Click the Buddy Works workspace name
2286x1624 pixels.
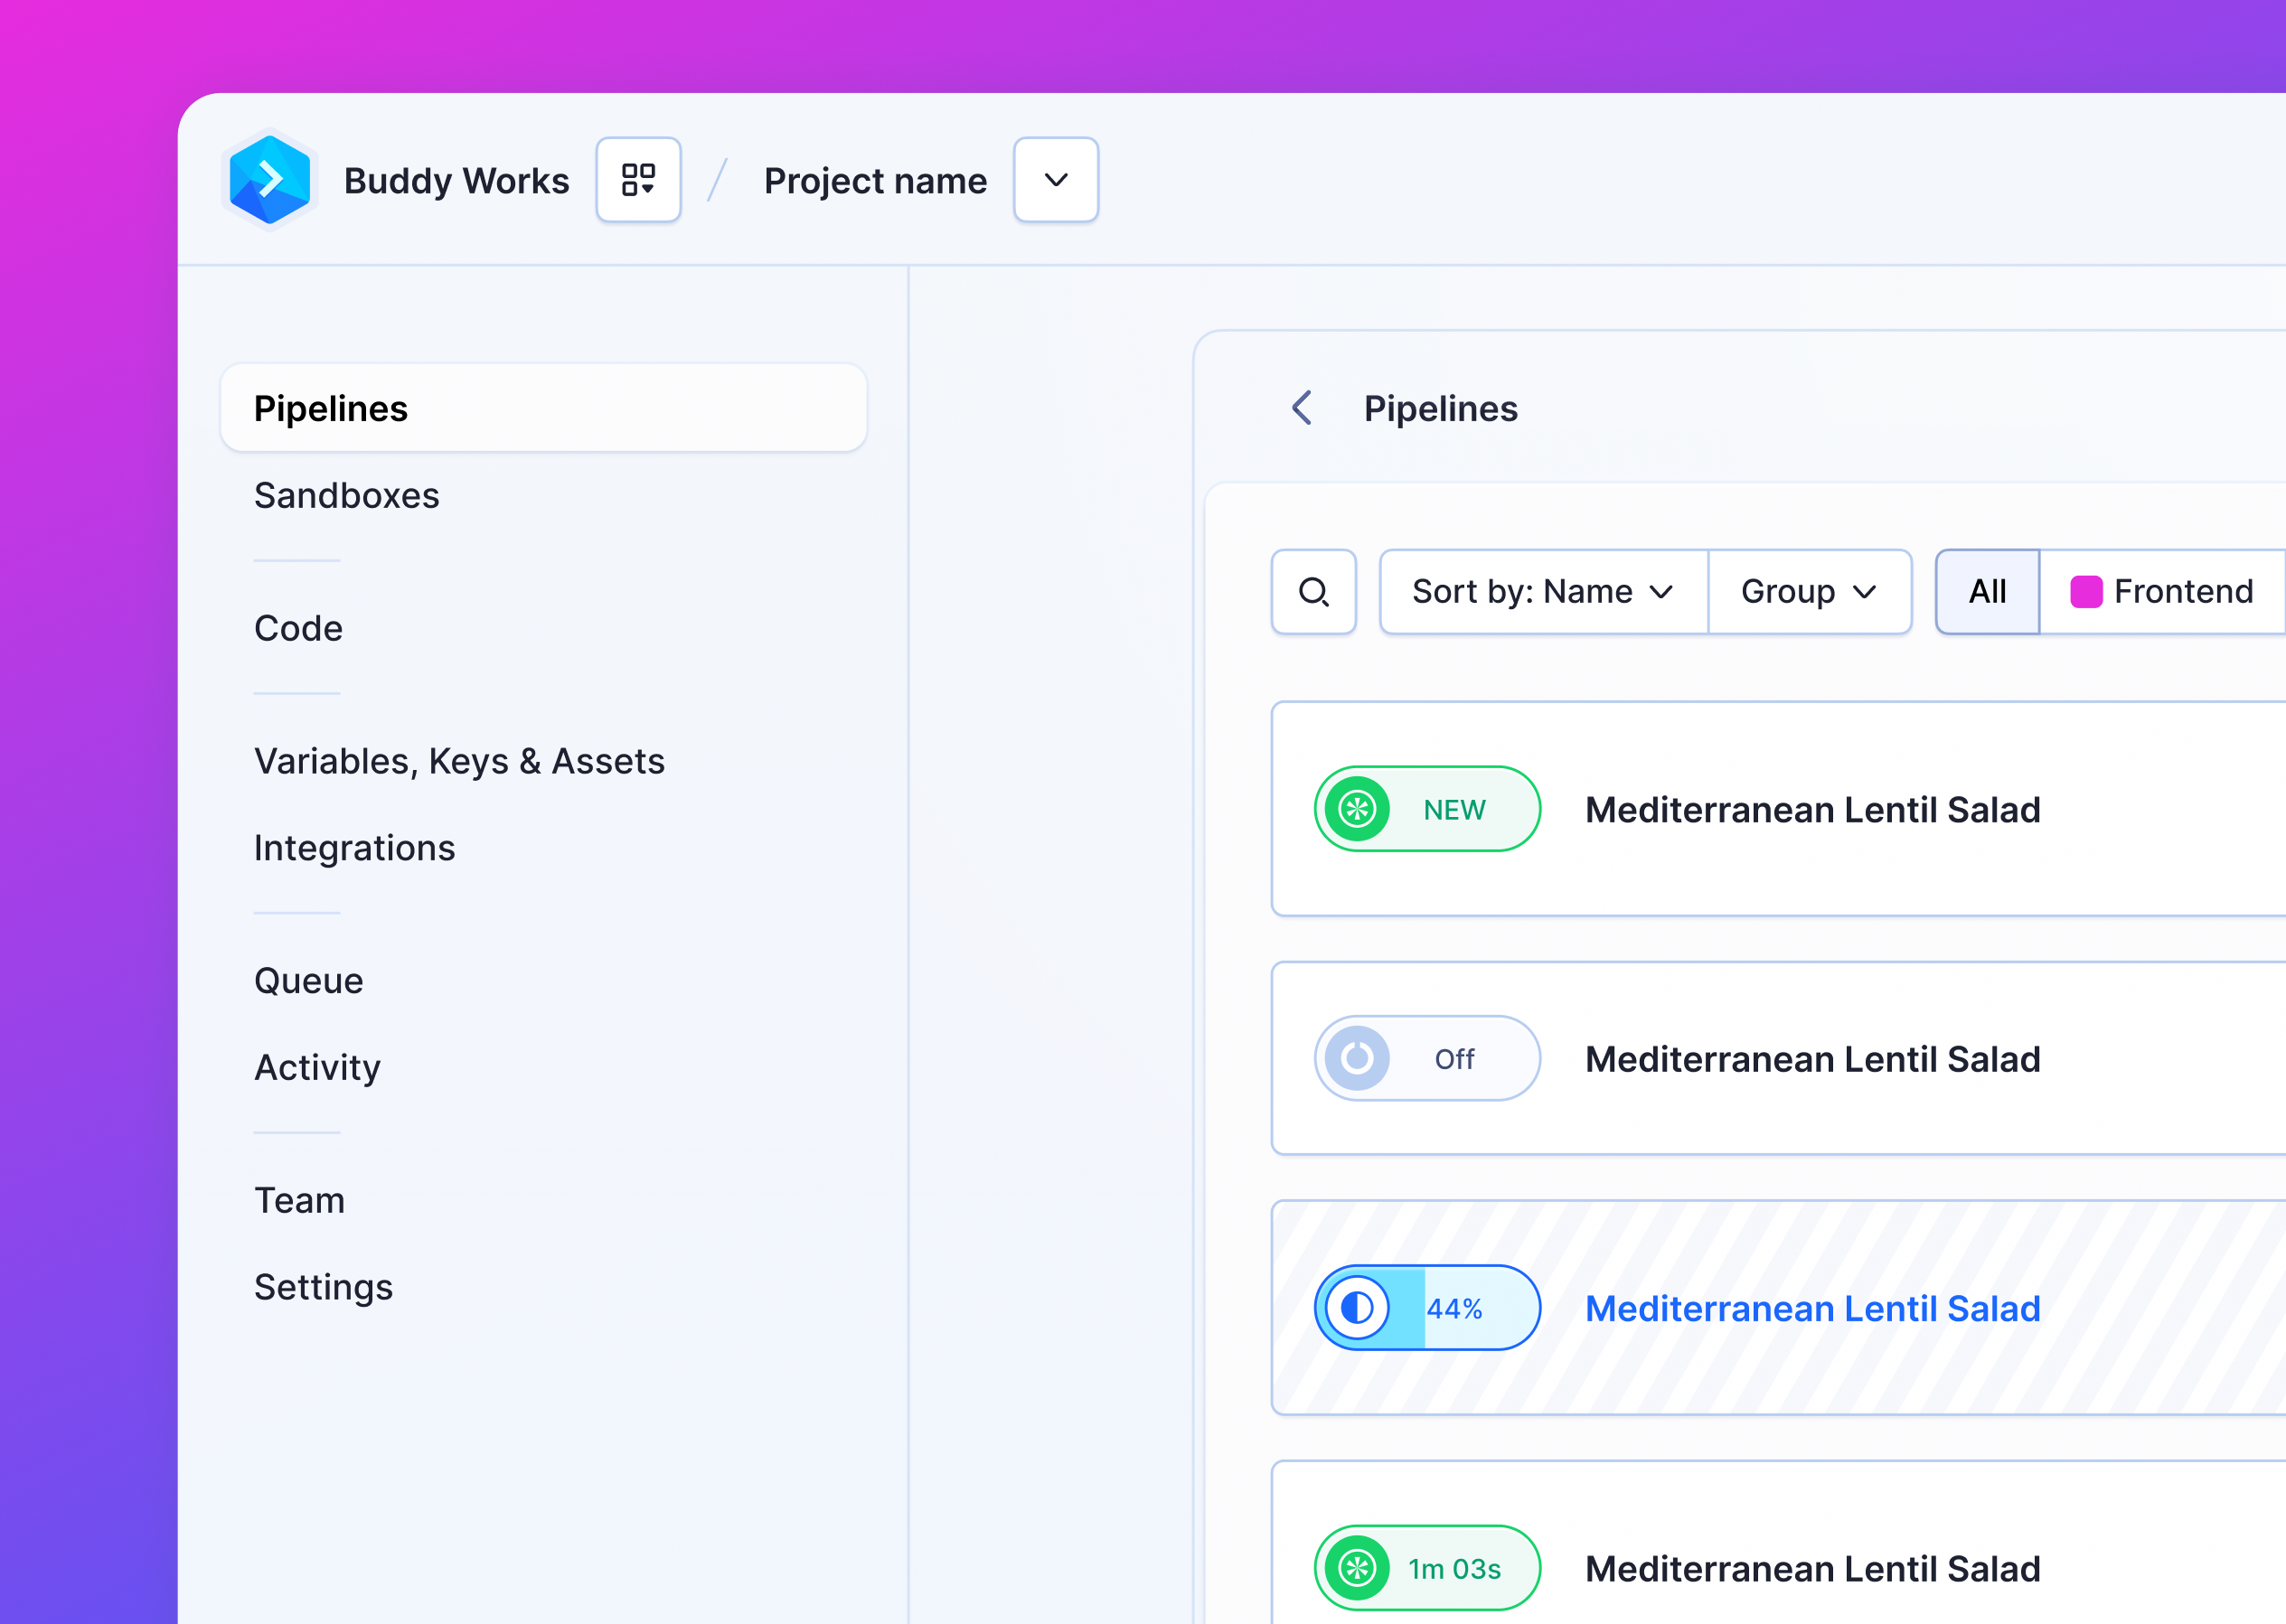[456, 181]
